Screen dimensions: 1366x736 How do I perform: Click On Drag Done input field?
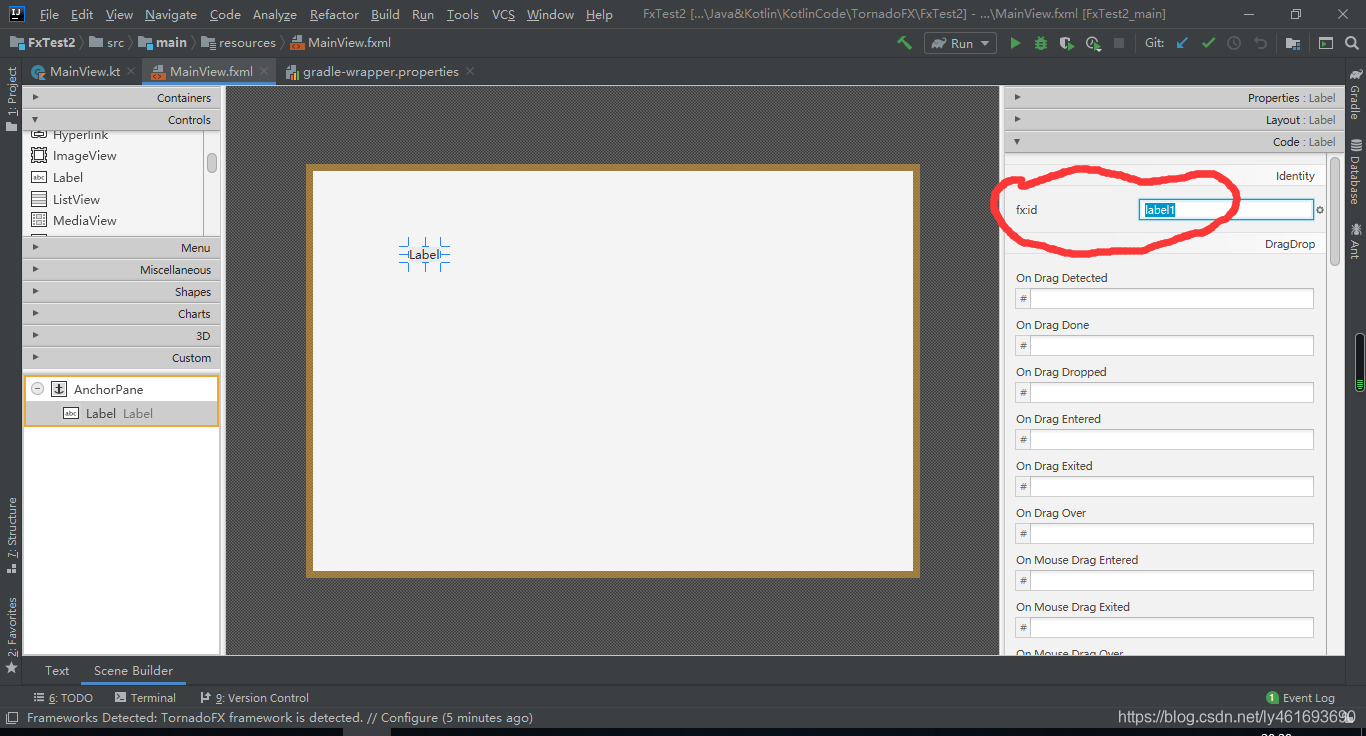pyautogui.click(x=1171, y=345)
